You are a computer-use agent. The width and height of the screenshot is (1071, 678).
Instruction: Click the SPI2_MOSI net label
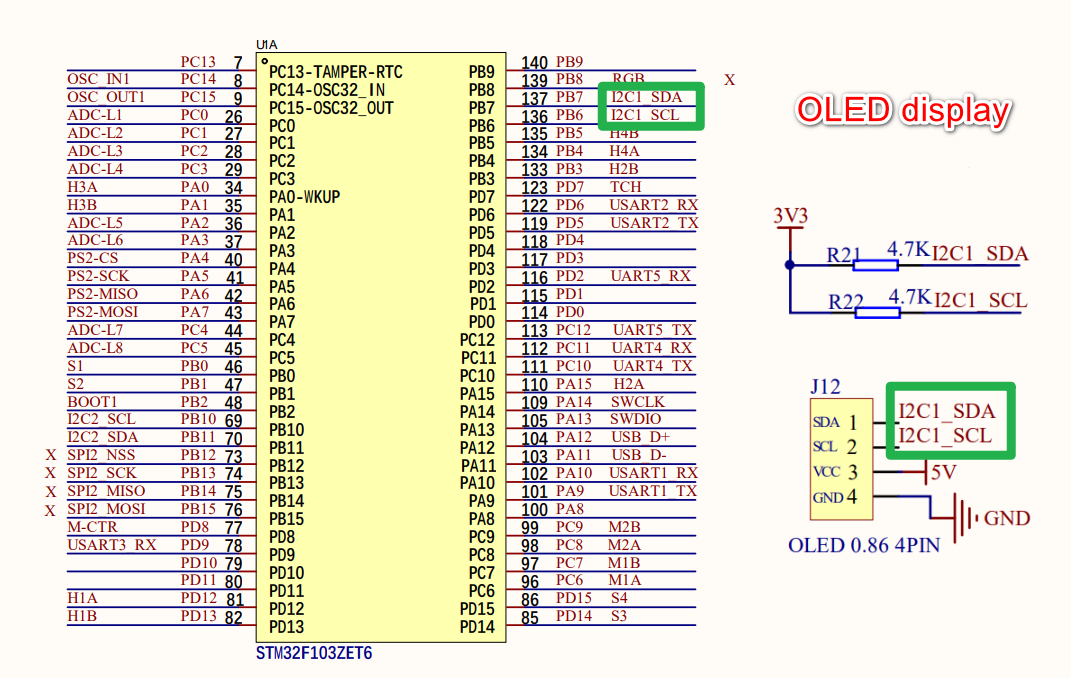106,509
